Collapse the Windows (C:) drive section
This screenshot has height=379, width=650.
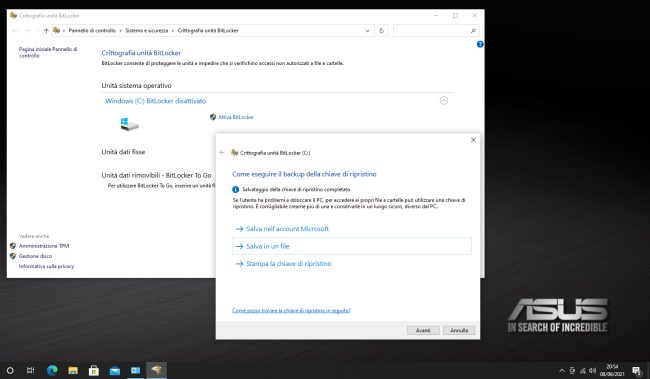point(444,100)
